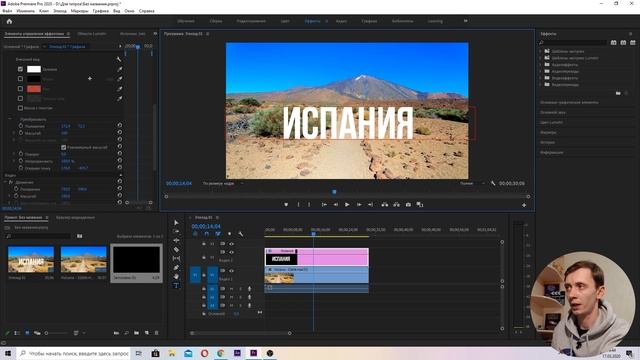Select the Track Select Forward tool
This screenshot has height=360, width=640.
176,231
